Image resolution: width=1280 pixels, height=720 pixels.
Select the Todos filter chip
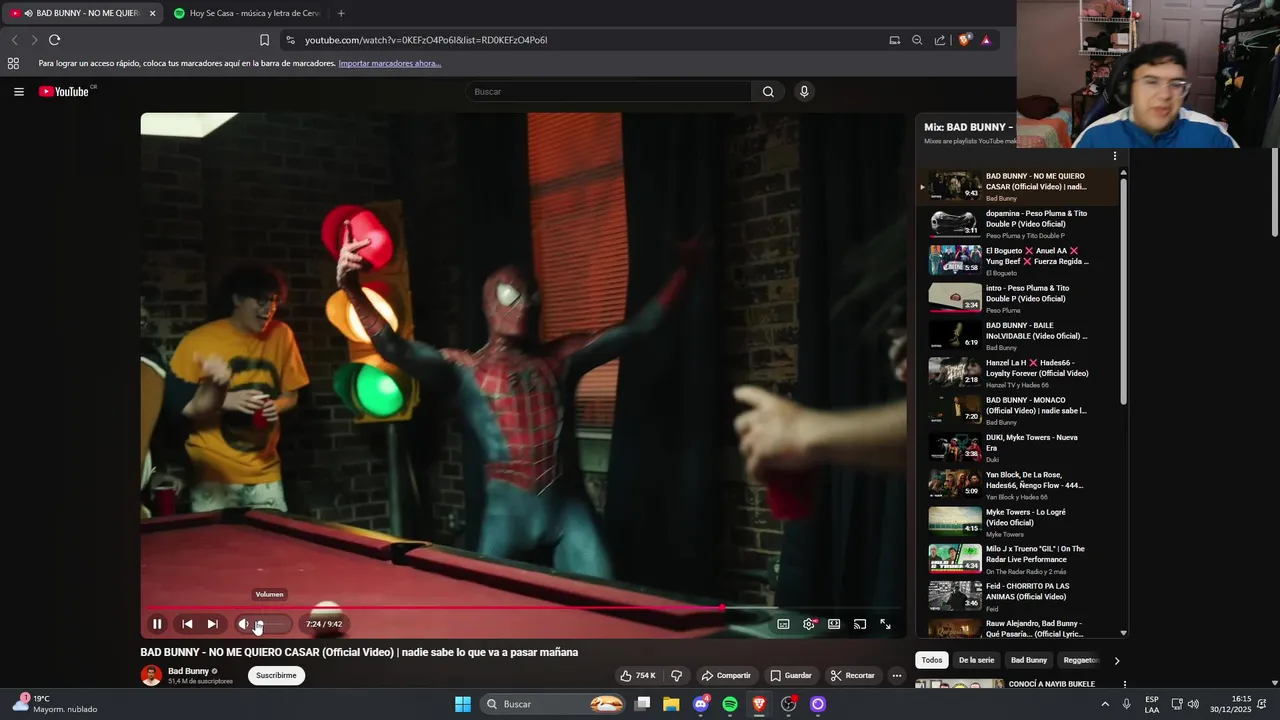click(932, 660)
